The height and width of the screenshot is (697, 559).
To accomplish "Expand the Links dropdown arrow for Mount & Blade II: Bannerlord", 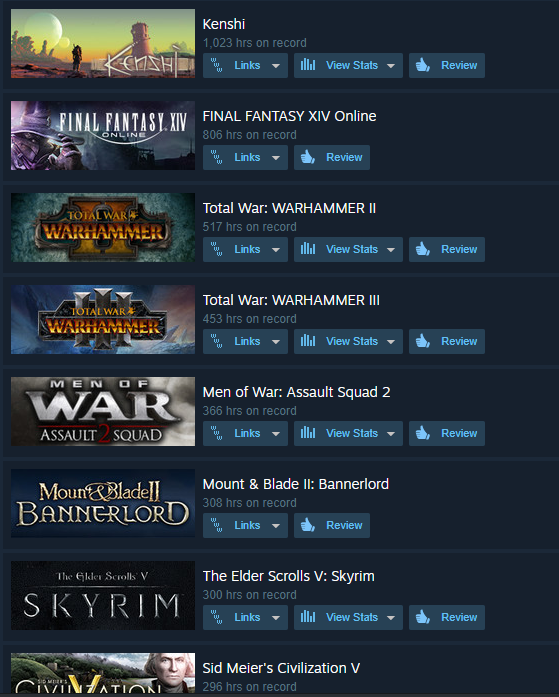I will 276,526.
